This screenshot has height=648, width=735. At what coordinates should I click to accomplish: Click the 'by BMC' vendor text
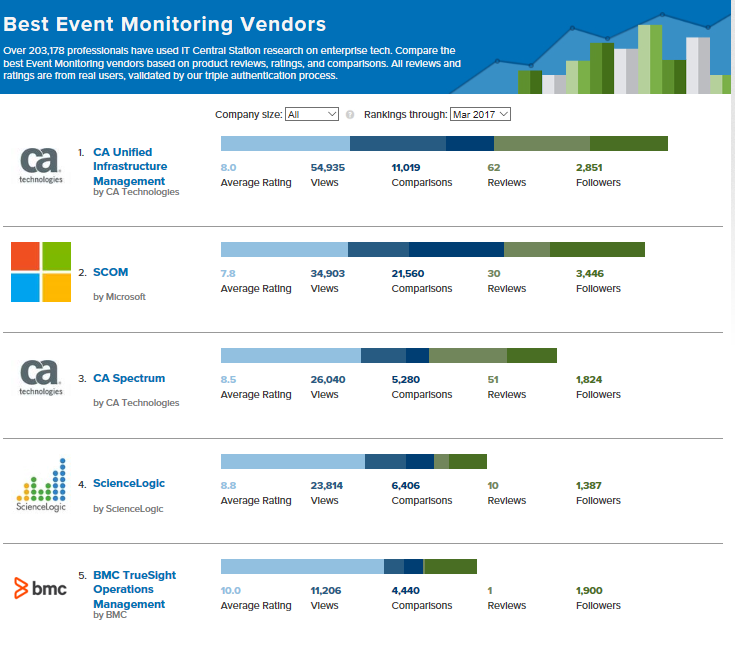[110, 615]
